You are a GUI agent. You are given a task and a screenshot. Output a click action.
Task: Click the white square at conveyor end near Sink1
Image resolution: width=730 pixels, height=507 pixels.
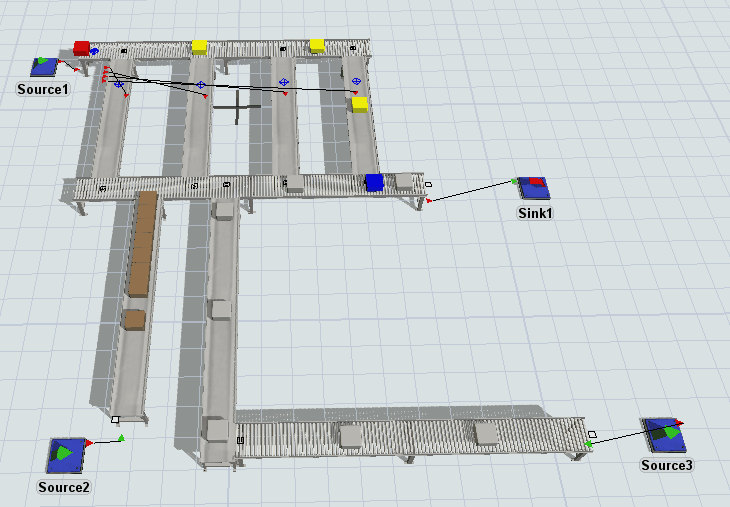point(428,184)
